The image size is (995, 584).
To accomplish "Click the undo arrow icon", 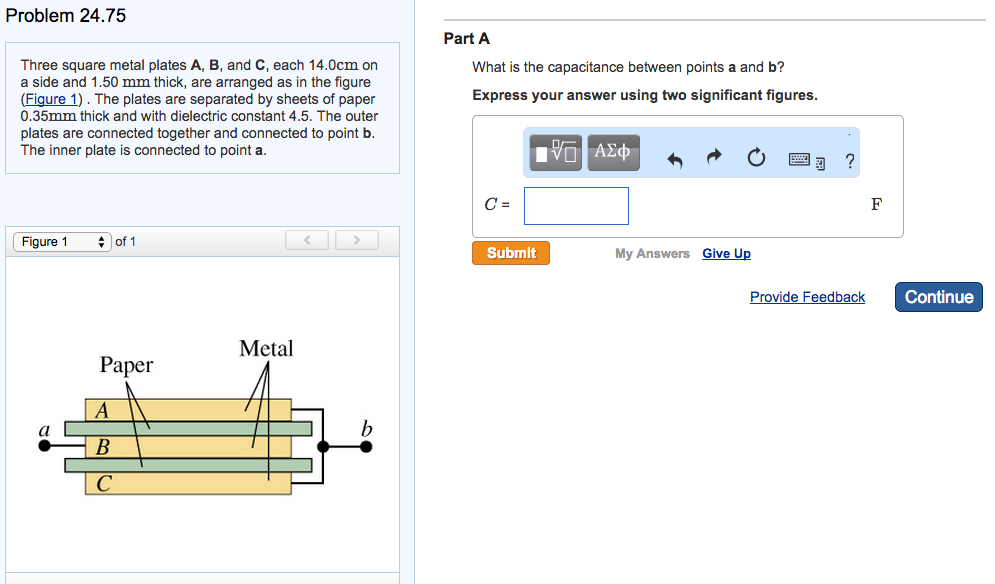I will (x=675, y=159).
